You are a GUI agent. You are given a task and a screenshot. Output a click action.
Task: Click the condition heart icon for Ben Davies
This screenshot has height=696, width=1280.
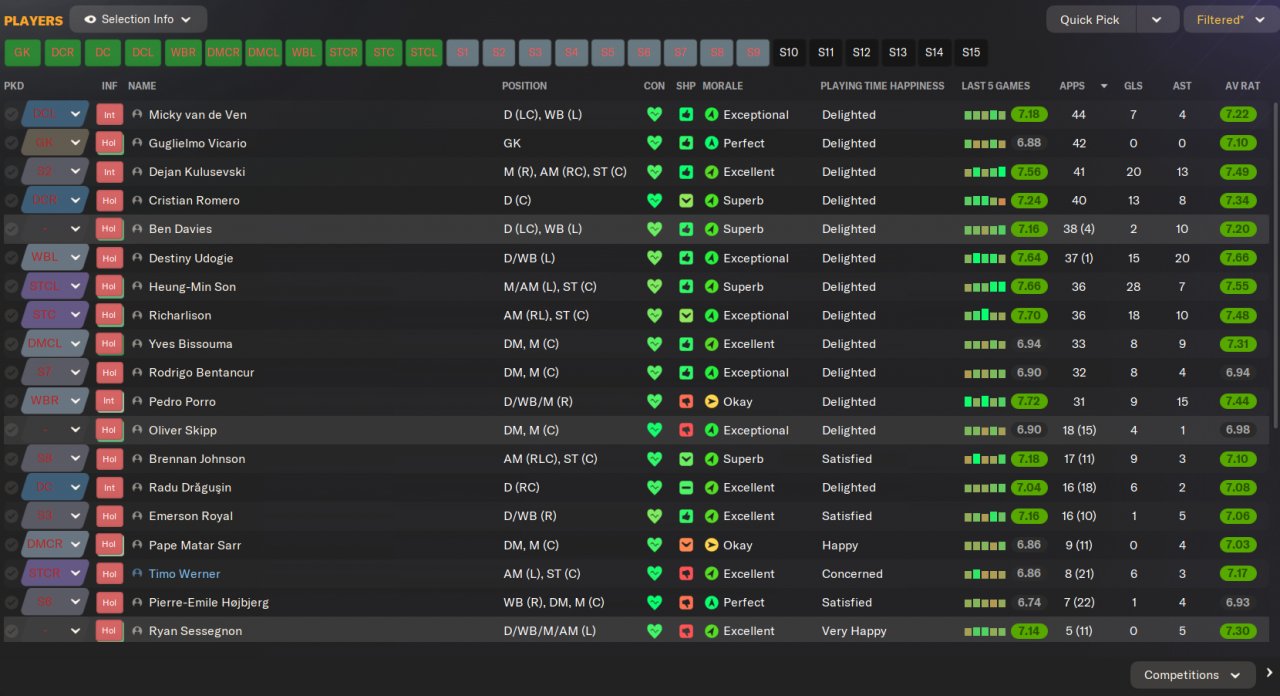pyautogui.click(x=655, y=229)
